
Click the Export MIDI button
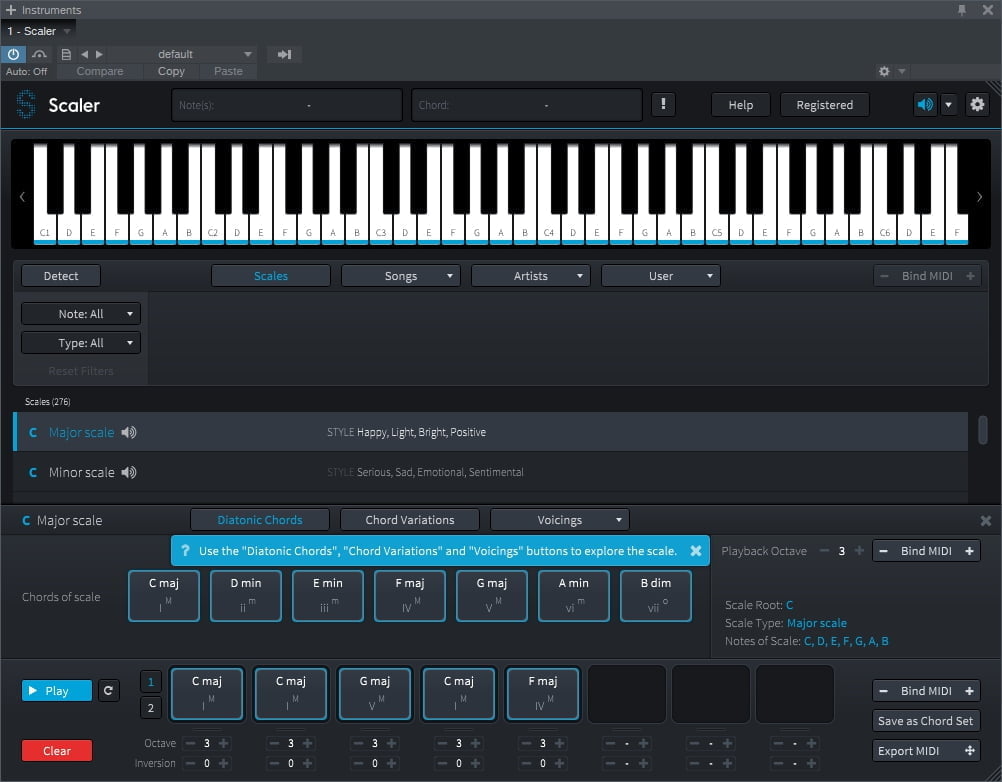click(x=925, y=751)
